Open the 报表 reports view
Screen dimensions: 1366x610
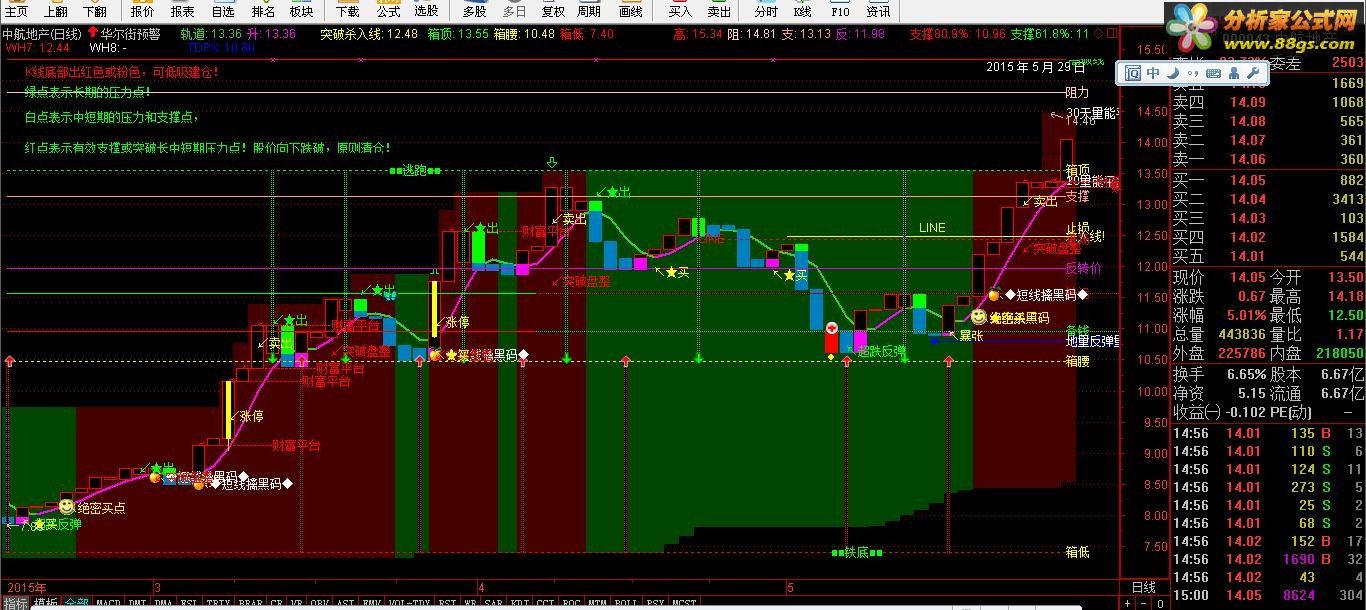tap(183, 12)
